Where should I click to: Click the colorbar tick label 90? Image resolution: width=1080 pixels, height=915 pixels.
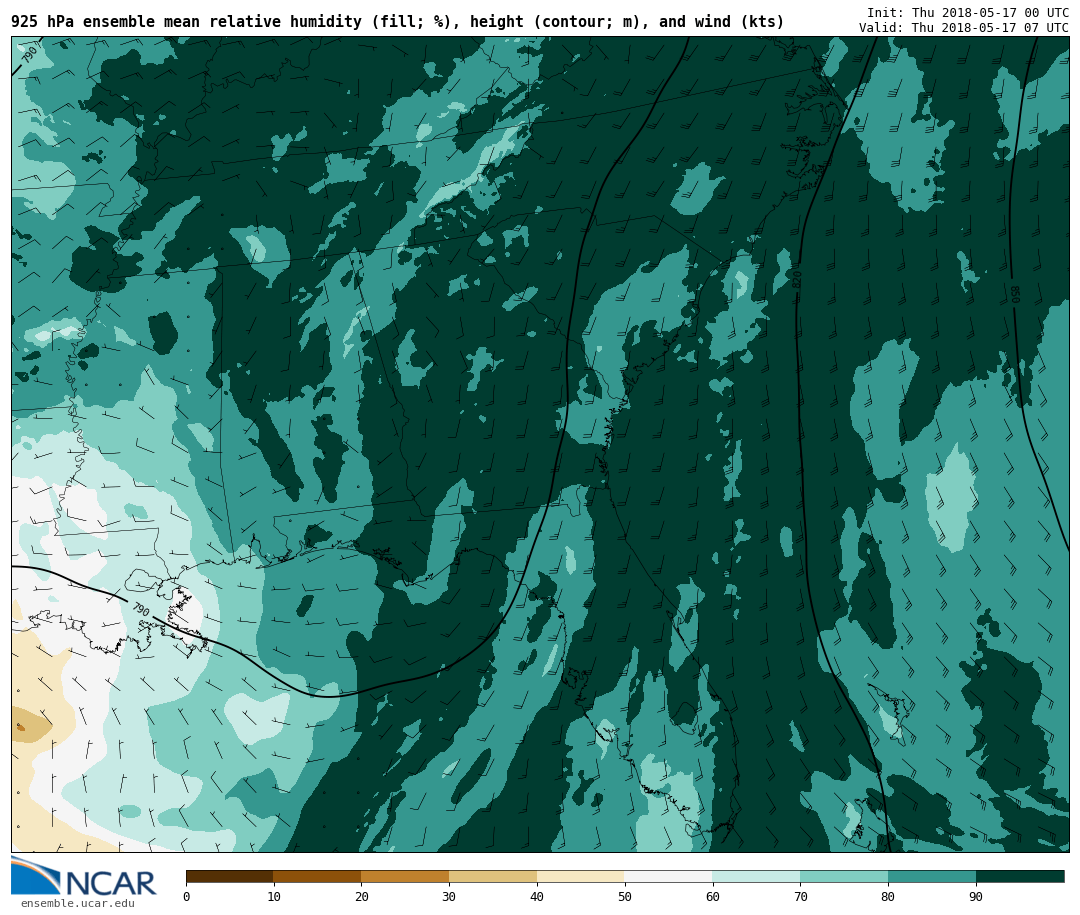point(976,896)
